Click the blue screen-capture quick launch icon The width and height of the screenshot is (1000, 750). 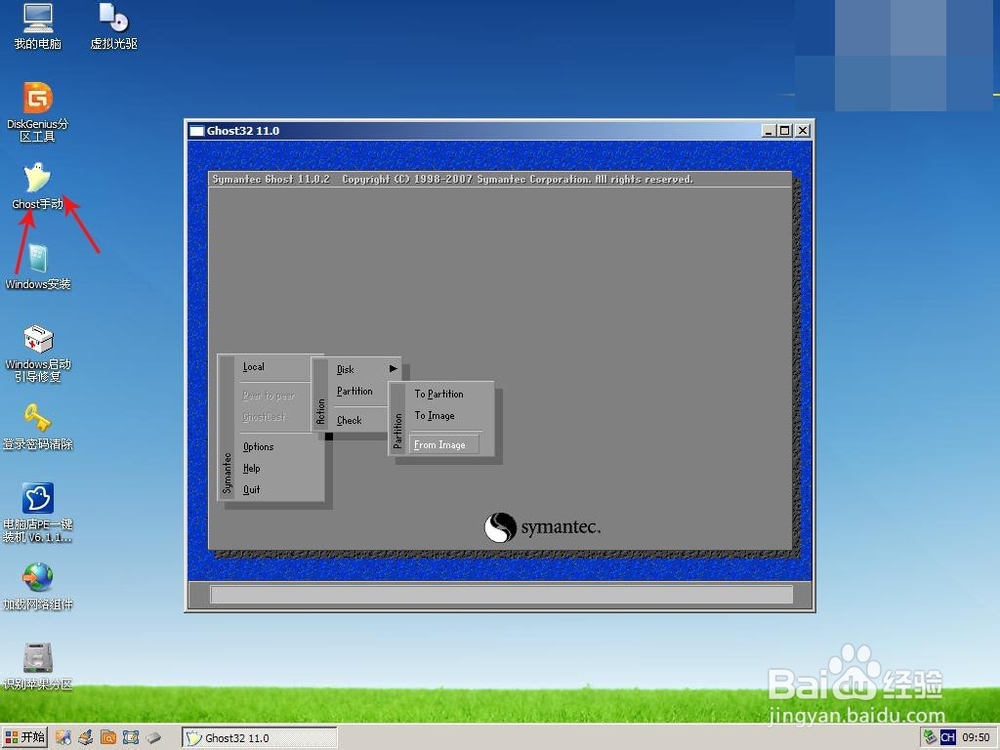pyautogui.click(x=131, y=738)
